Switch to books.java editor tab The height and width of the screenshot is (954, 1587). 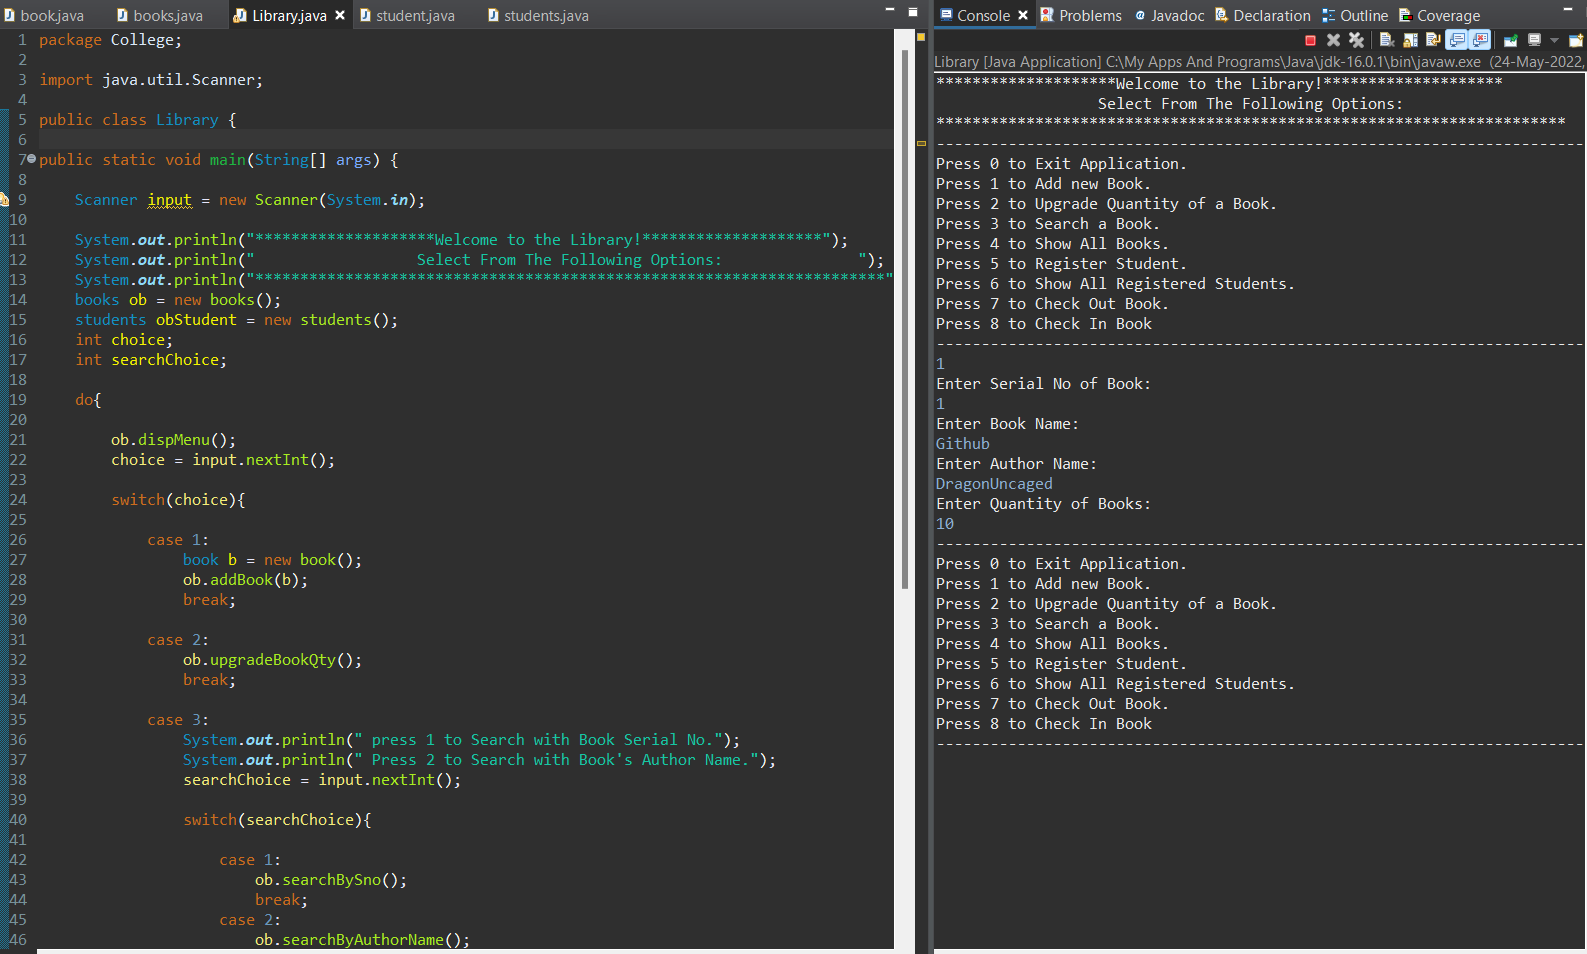coord(160,15)
